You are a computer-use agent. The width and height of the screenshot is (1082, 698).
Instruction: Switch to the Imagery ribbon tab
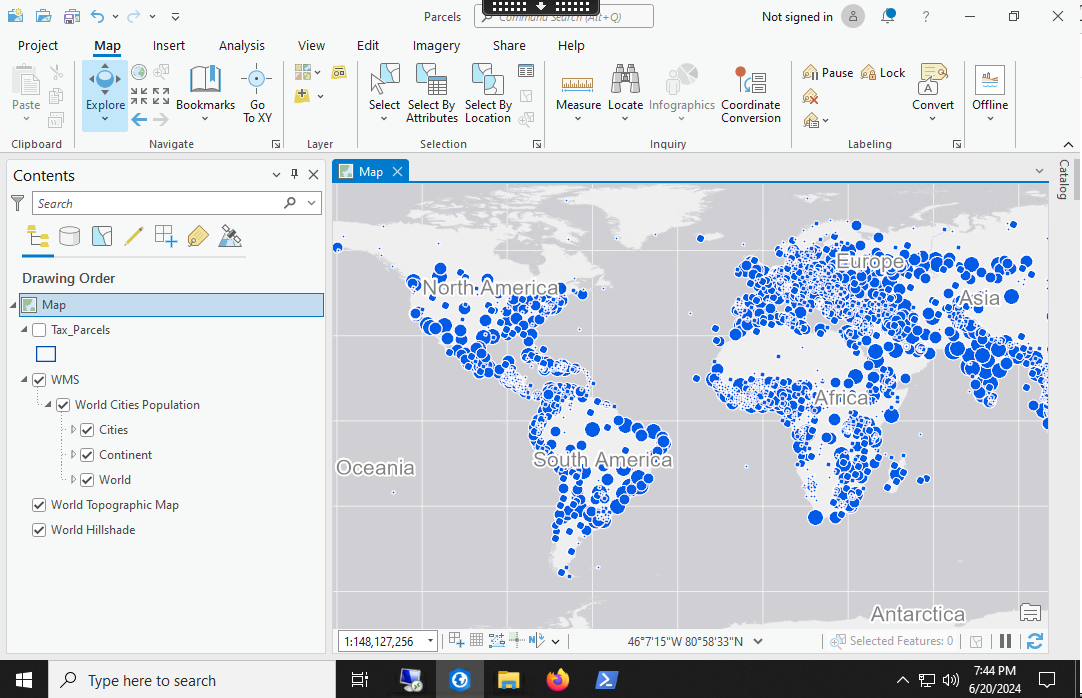(436, 45)
